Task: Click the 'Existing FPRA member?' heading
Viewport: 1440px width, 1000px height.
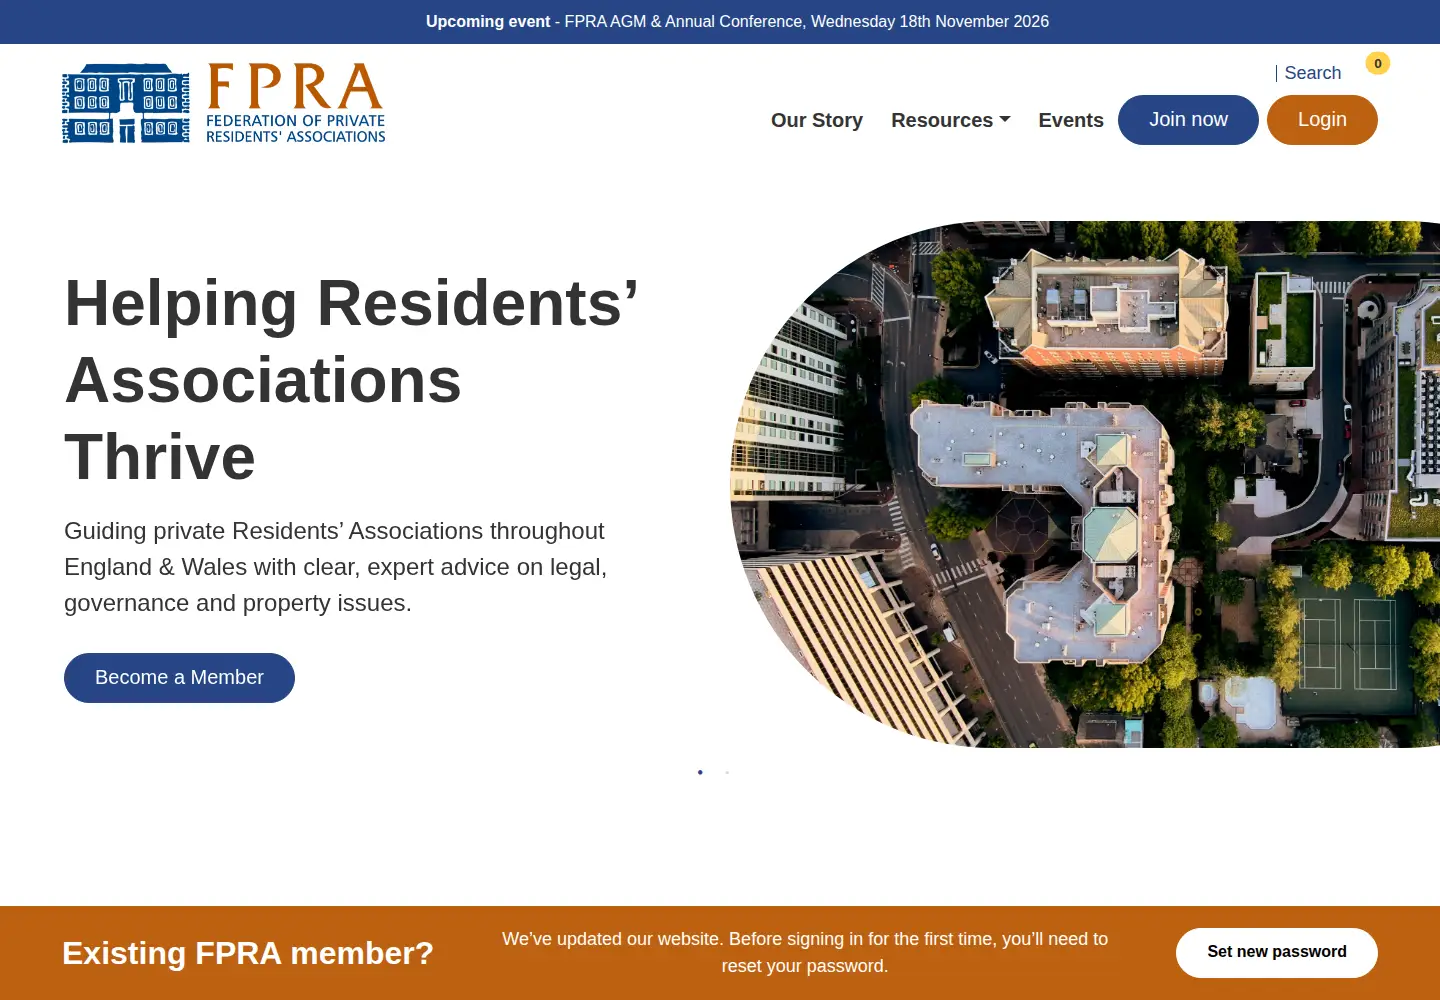Action: pyautogui.click(x=248, y=953)
